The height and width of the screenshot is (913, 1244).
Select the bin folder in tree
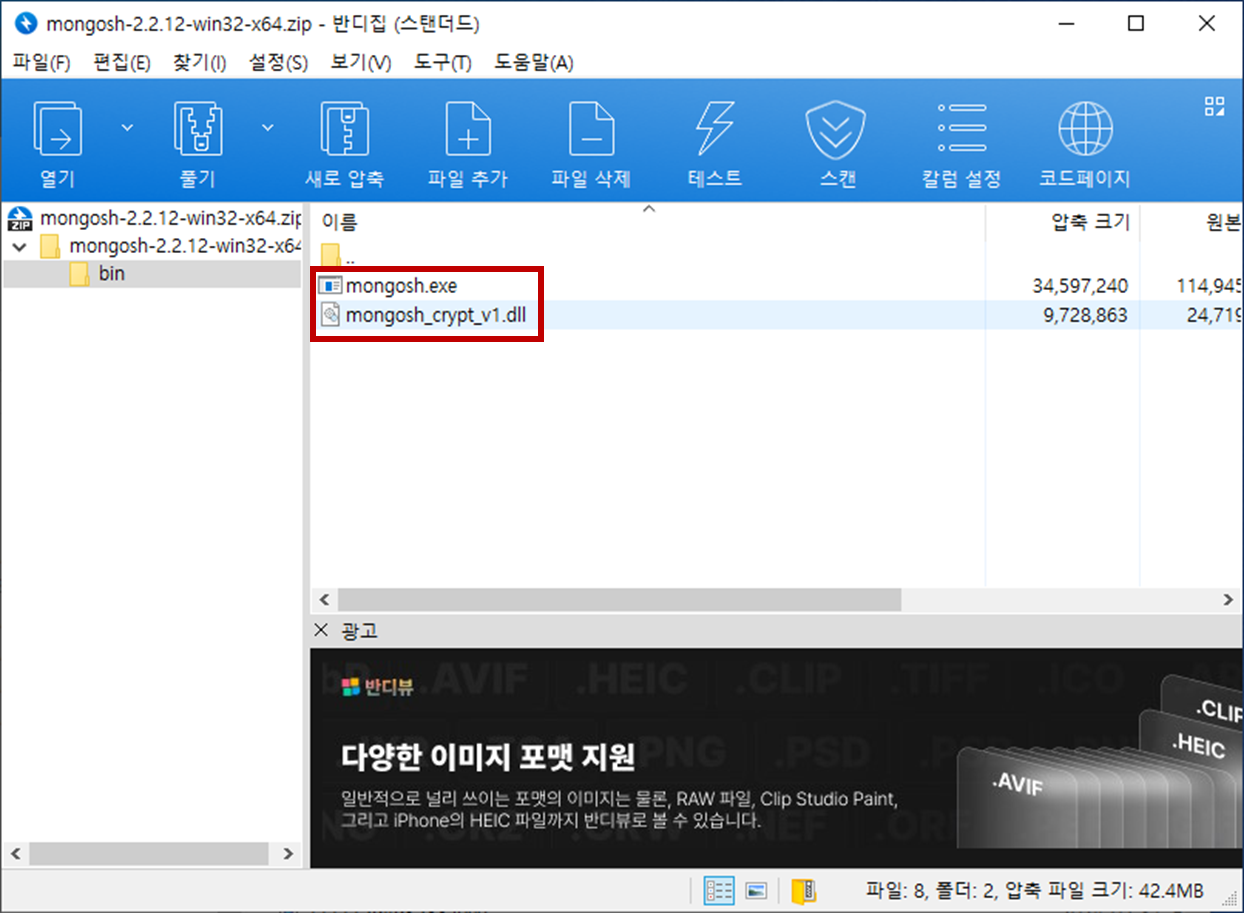(x=112, y=273)
